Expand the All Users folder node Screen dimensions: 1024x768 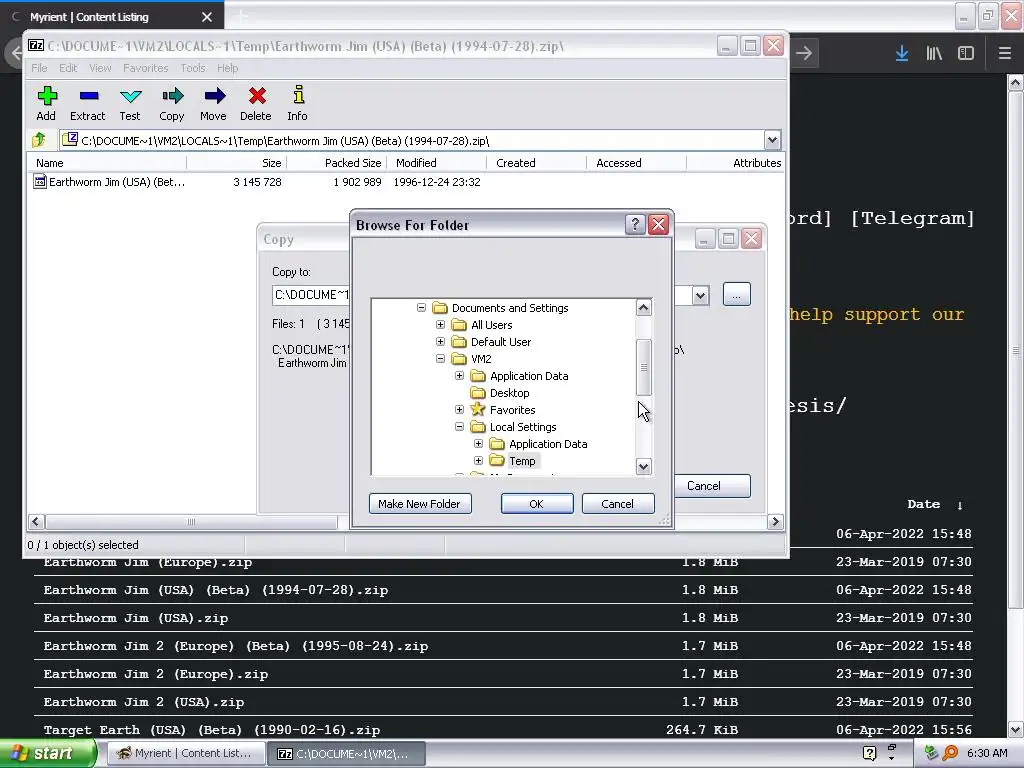tap(440, 324)
